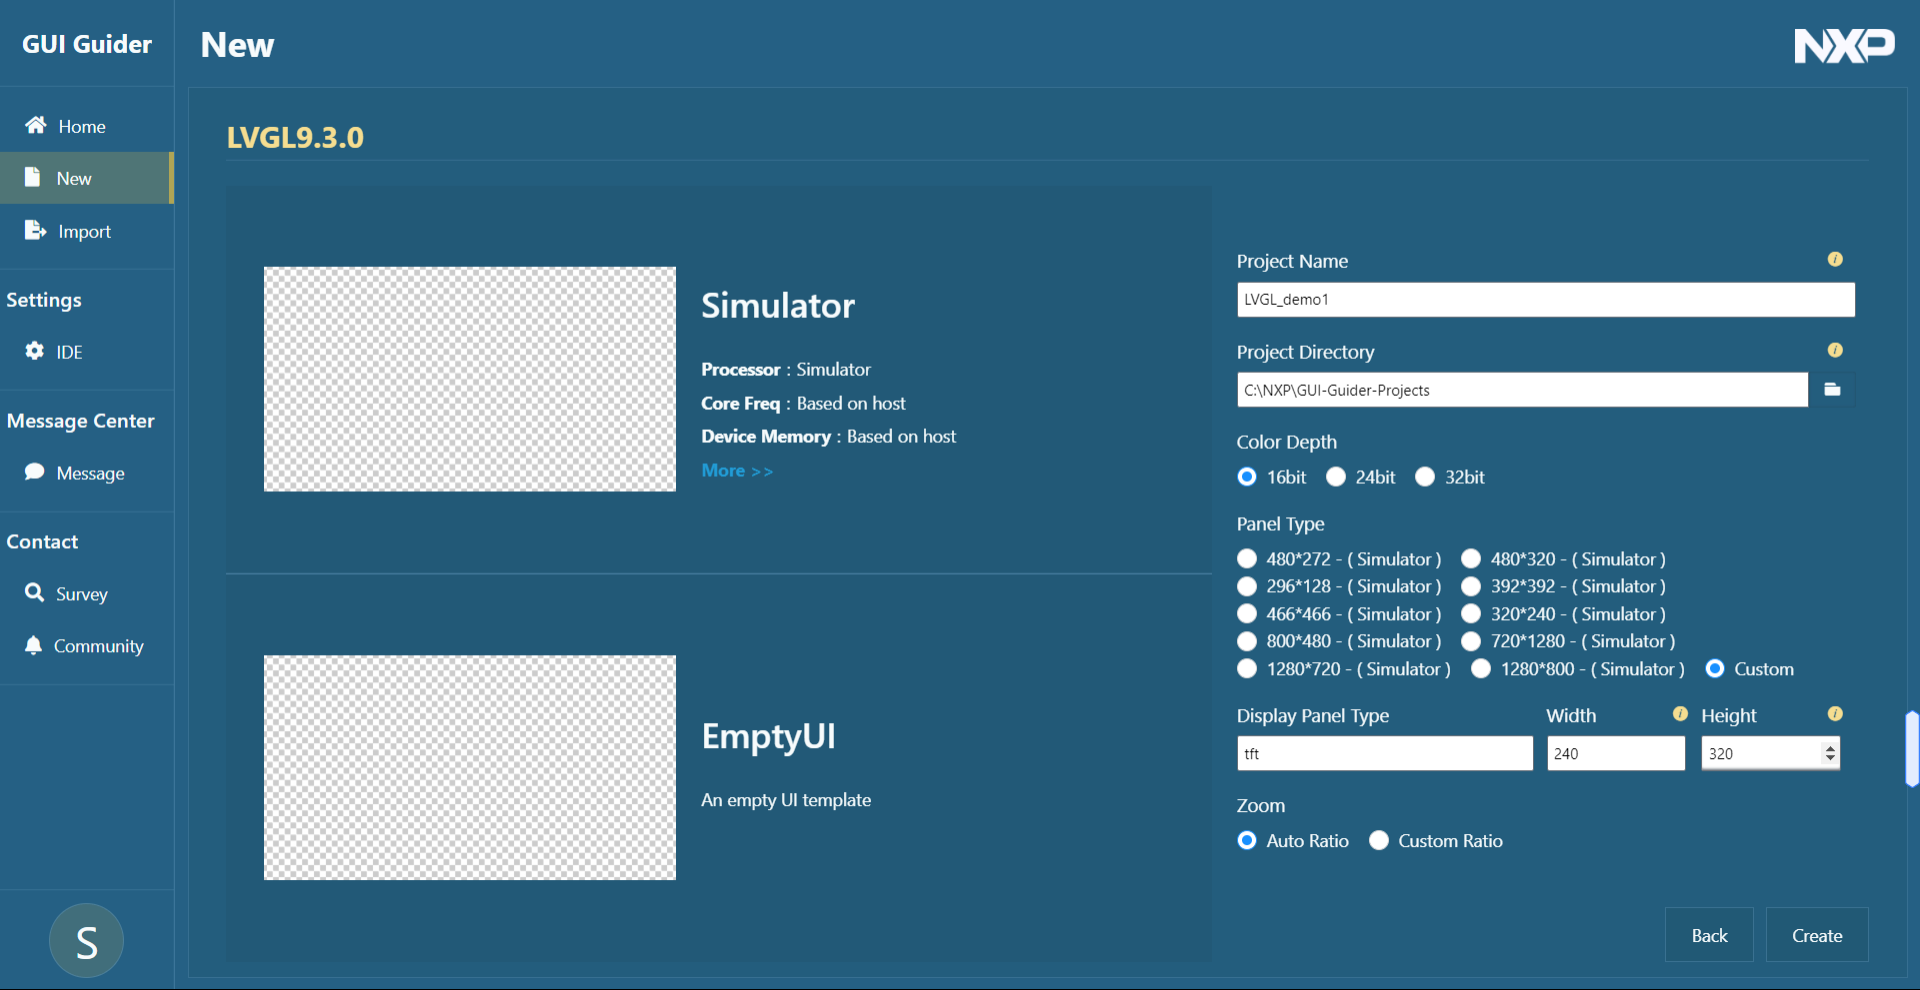Click the GUI Guider app title
The height and width of the screenshot is (990, 1920).
click(87, 44)
